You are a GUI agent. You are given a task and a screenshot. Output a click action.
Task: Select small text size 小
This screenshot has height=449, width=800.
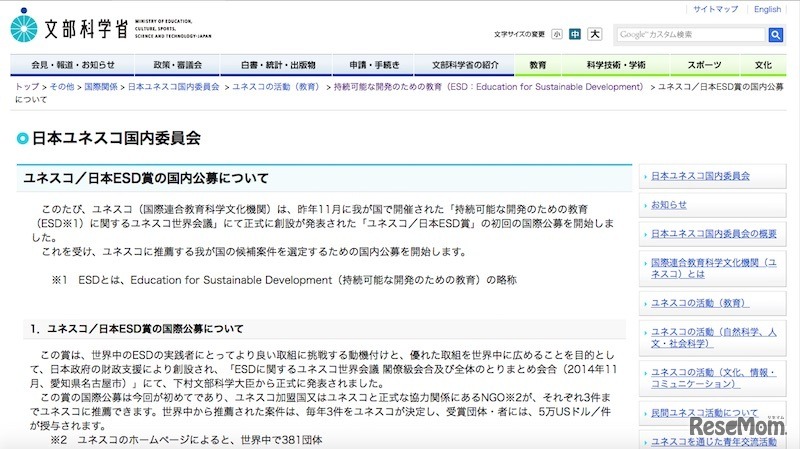(557, 34)
